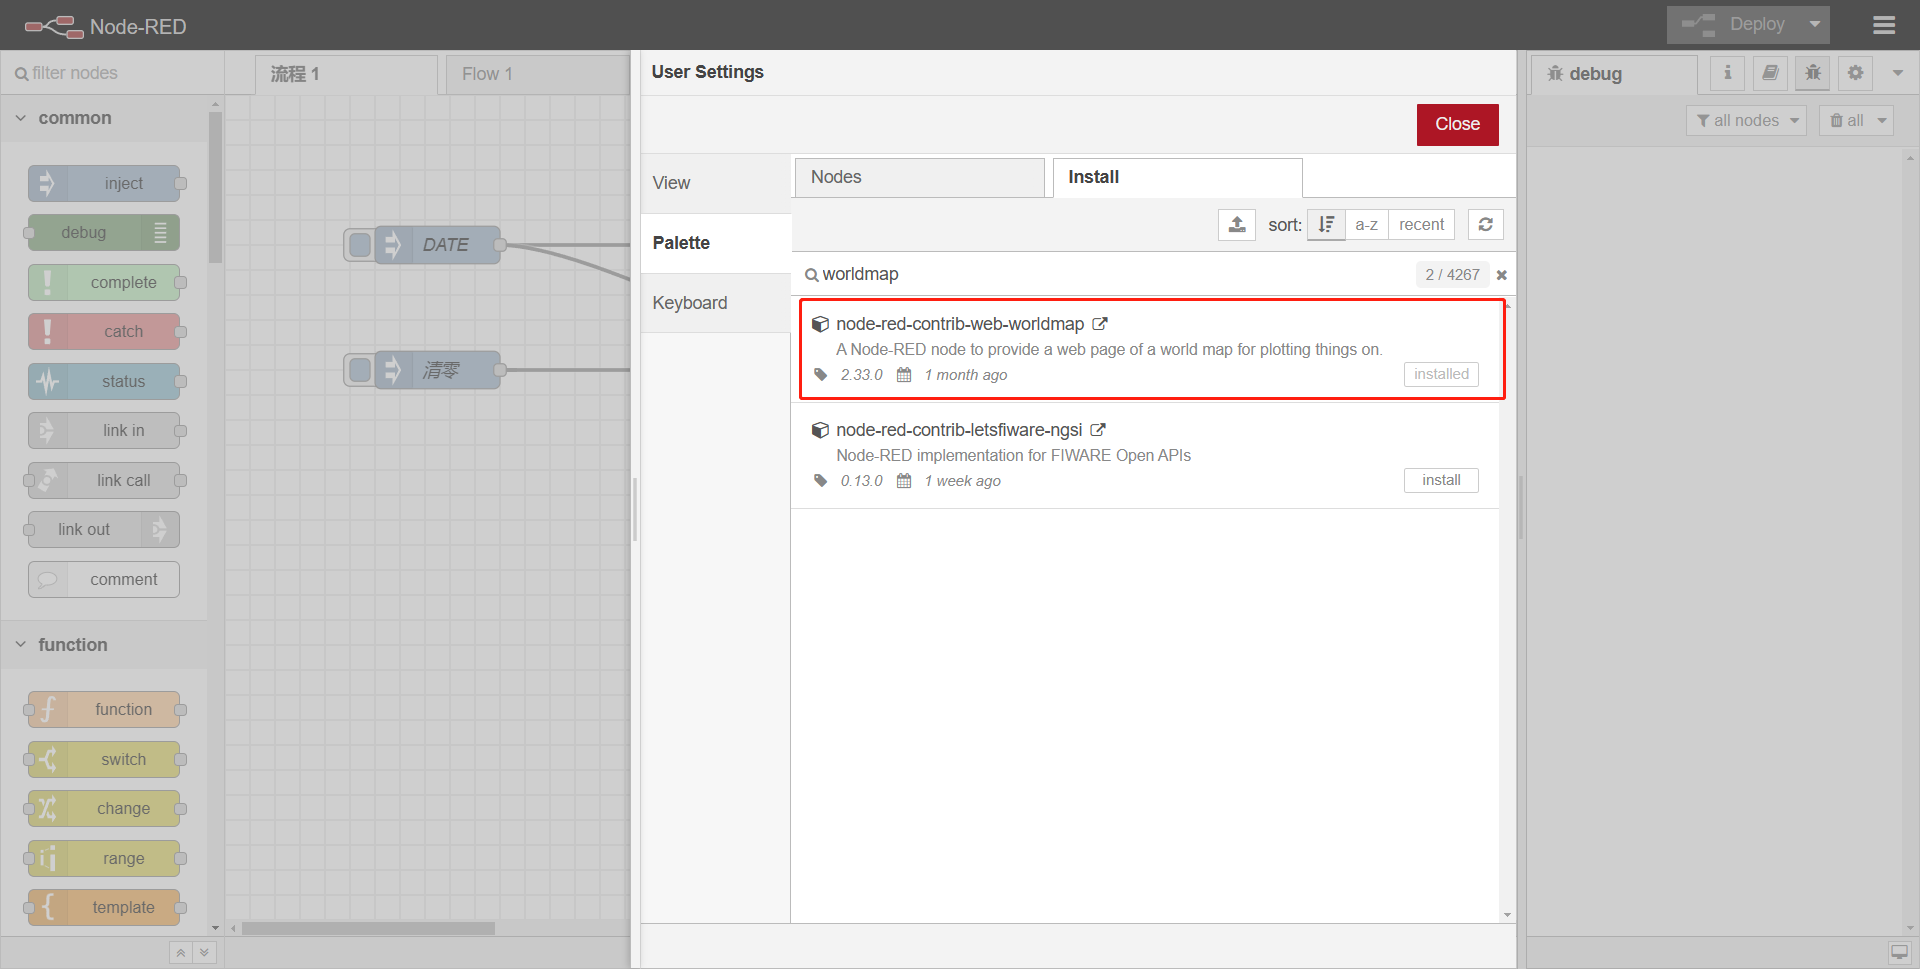Install node-red-contrib-letsfiware-ngsi module

click(x=1441, y=480)
